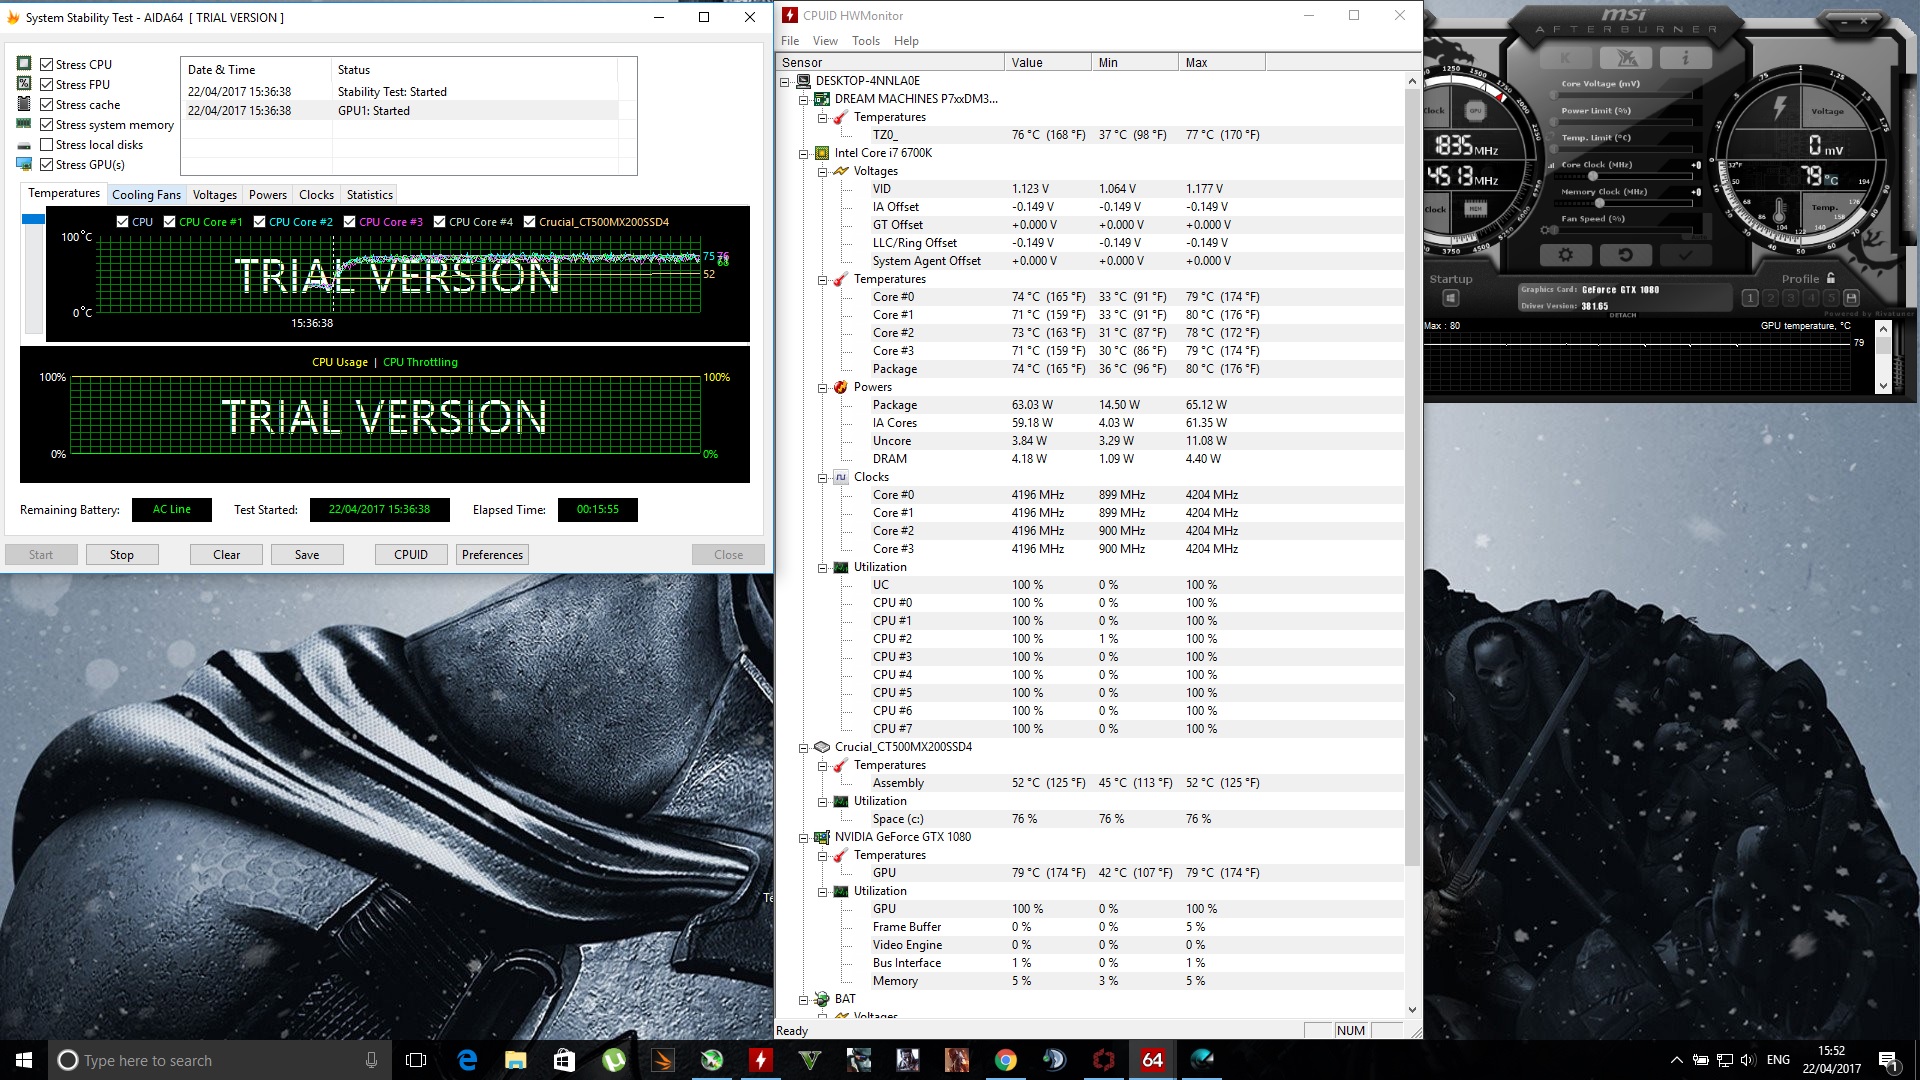Collapse NVIDIA GeForce GTX 1080 node

click(803, 837)
